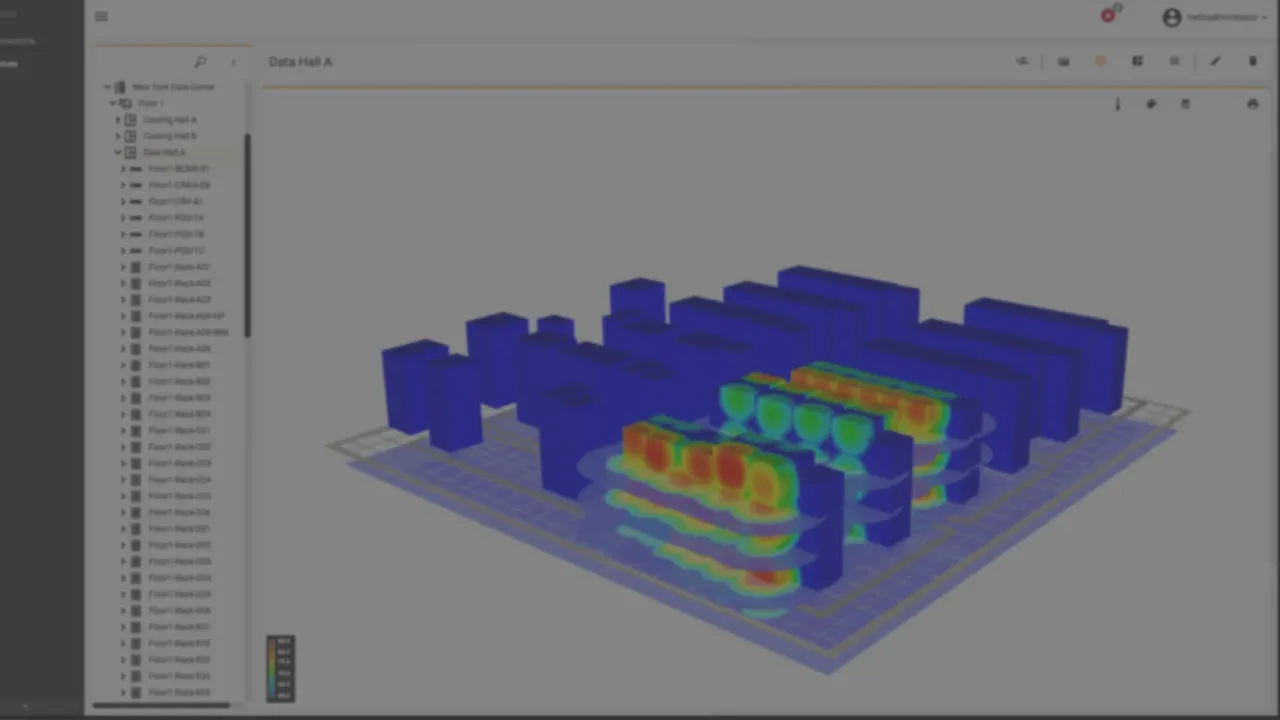
Task: Open the hamburger navigation menu
Action: (x=101, y=16)
